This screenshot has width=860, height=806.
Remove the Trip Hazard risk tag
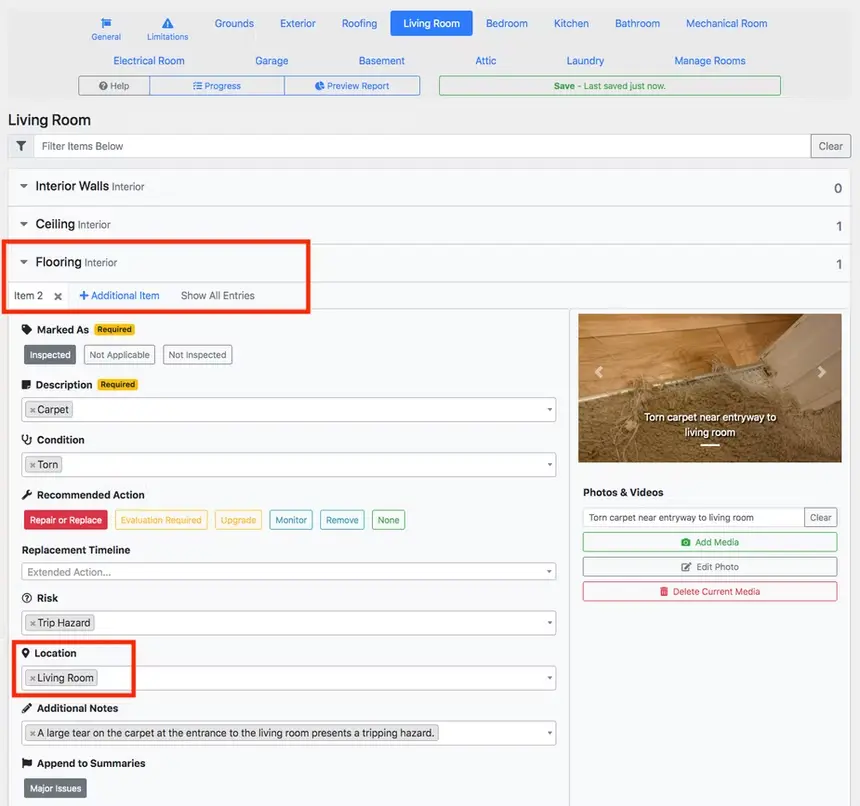click(33, 623)
